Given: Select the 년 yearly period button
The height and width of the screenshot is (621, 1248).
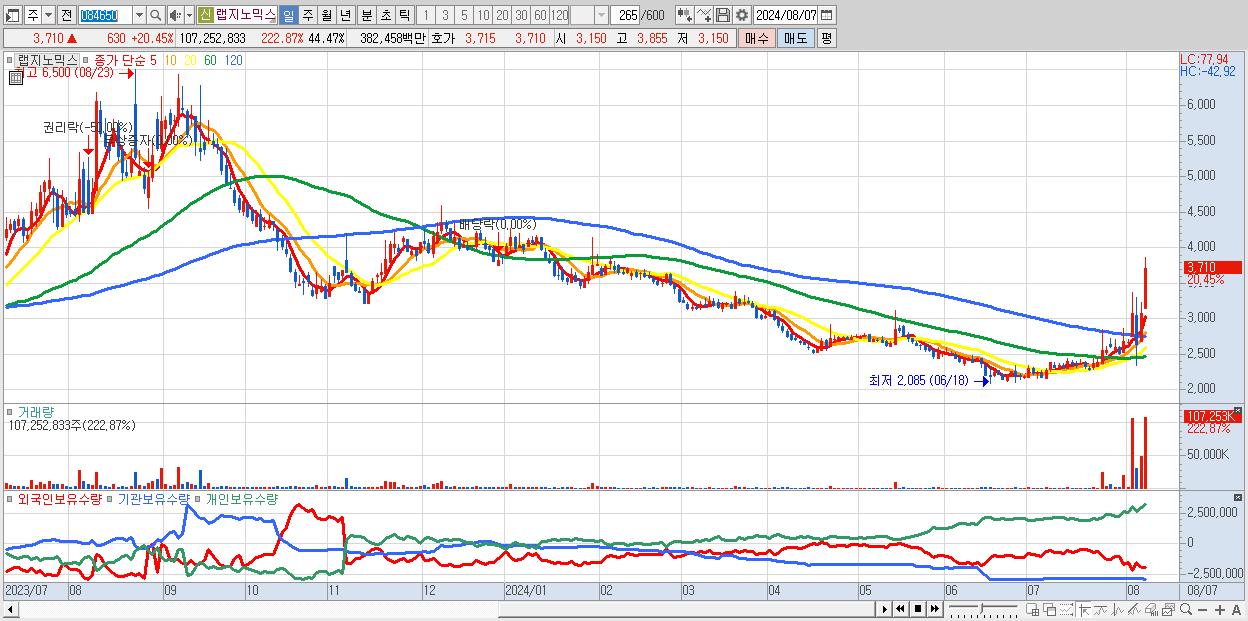Looking at the screenshot, I should (x=345, y=15).
